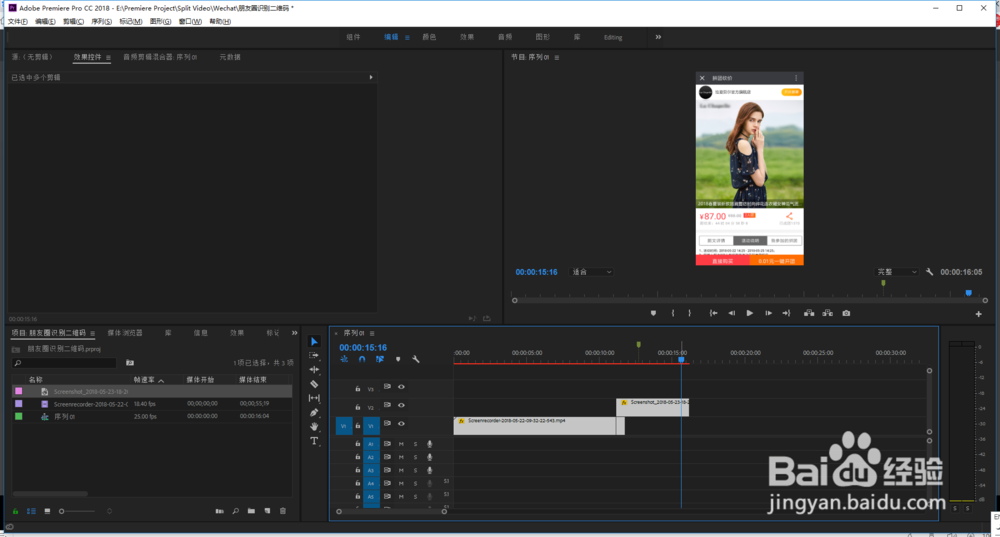Mute audio track A1

[401, 444]
